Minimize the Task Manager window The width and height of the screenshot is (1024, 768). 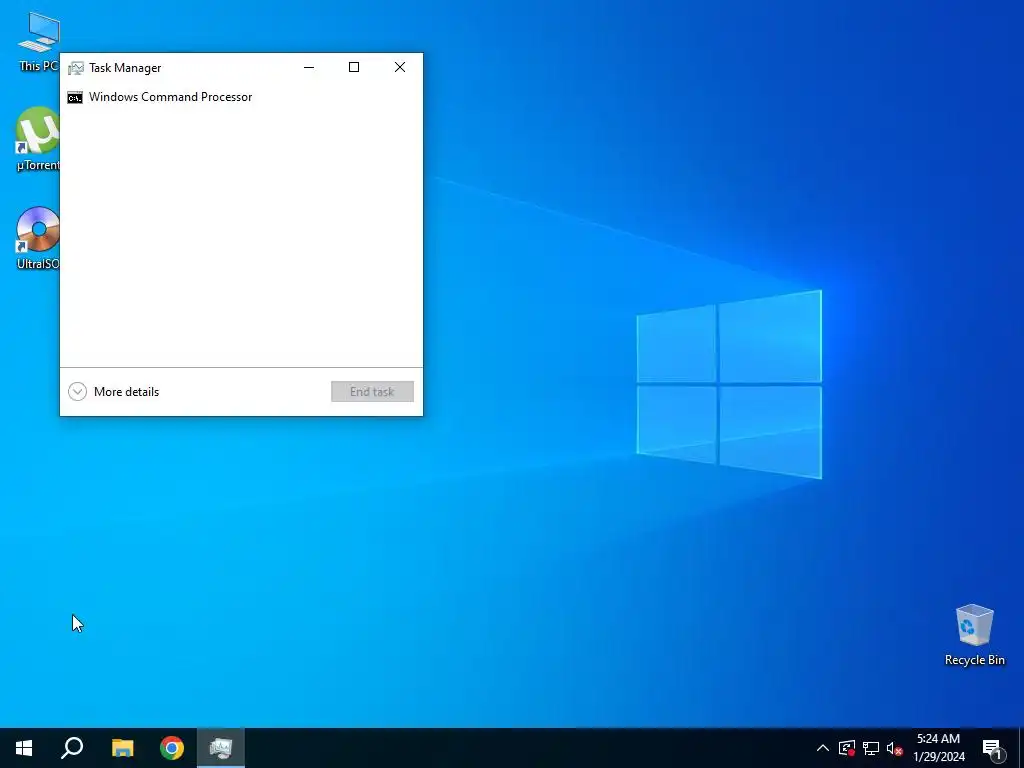(x=309, y=67)
